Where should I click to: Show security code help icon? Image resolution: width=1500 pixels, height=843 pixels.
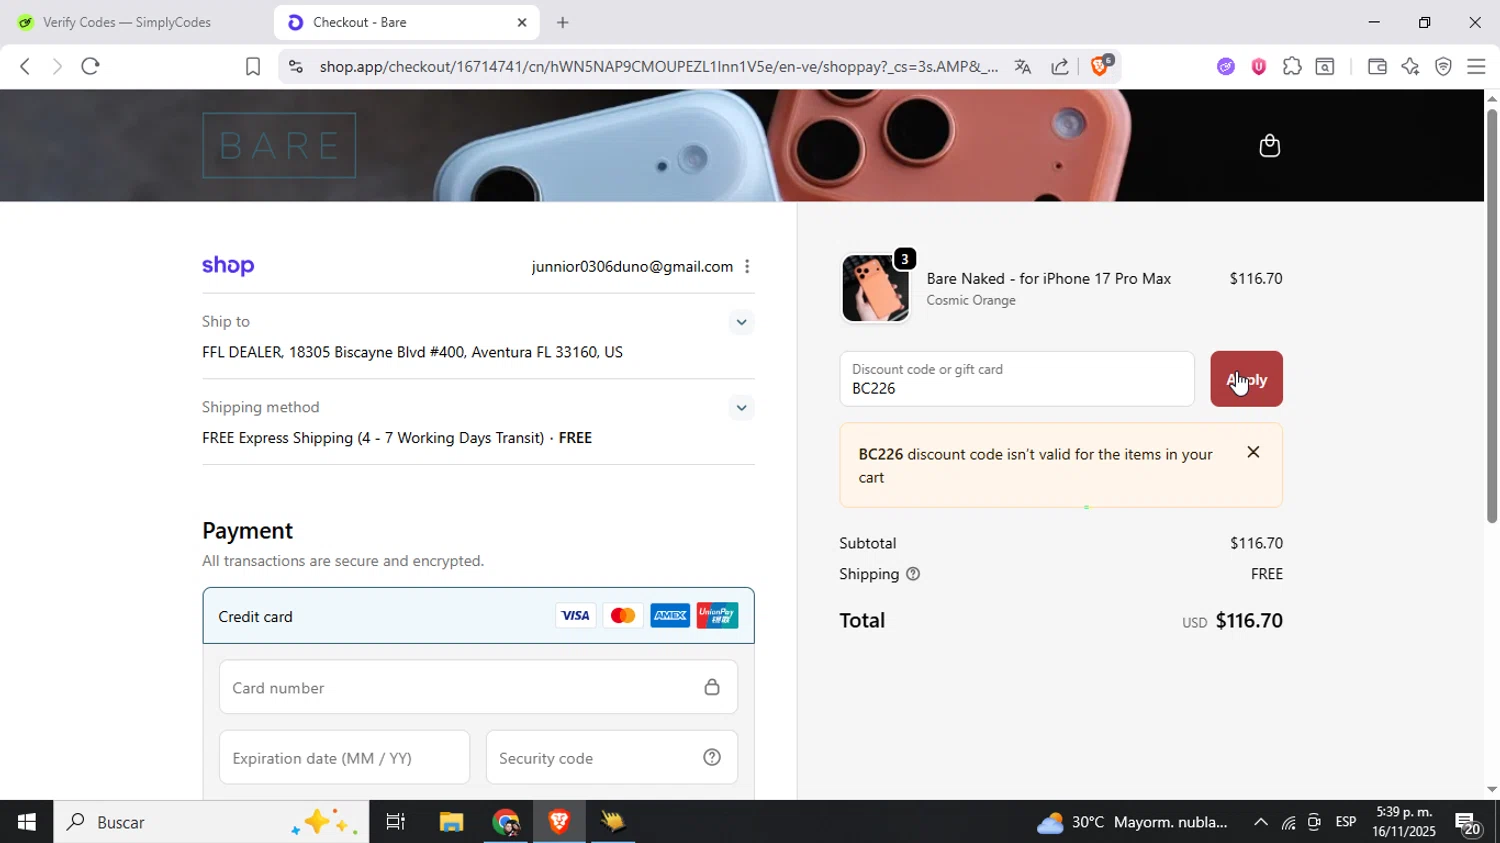pos(712,757)
